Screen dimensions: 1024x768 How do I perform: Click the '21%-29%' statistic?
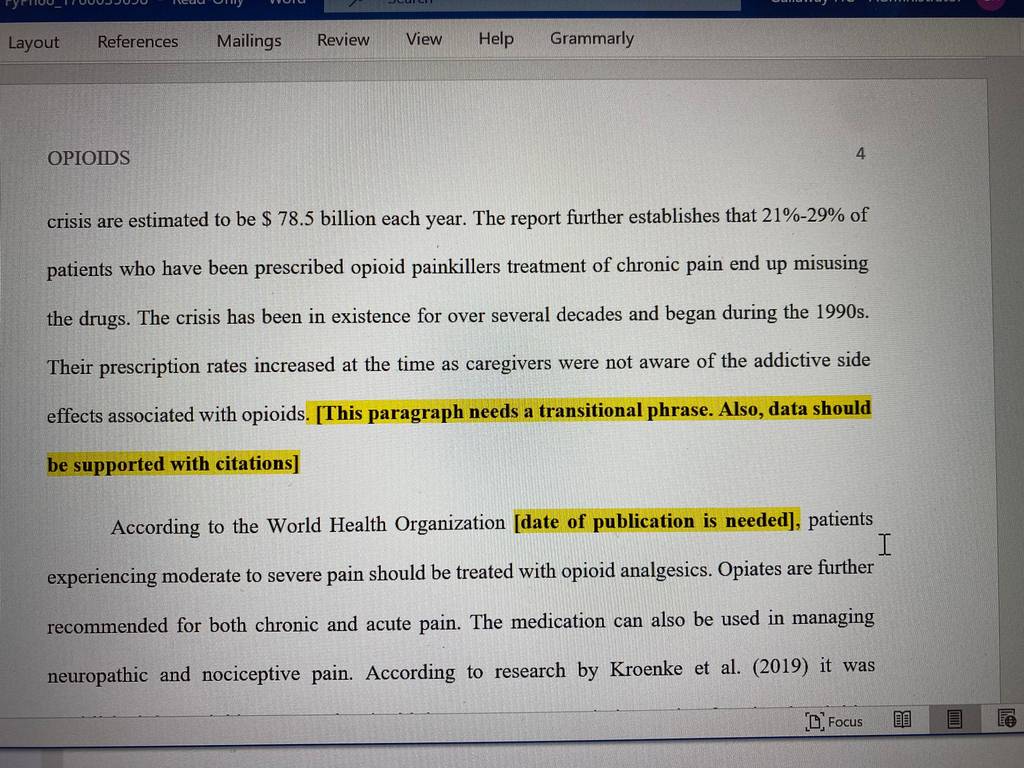click(803, 215)
